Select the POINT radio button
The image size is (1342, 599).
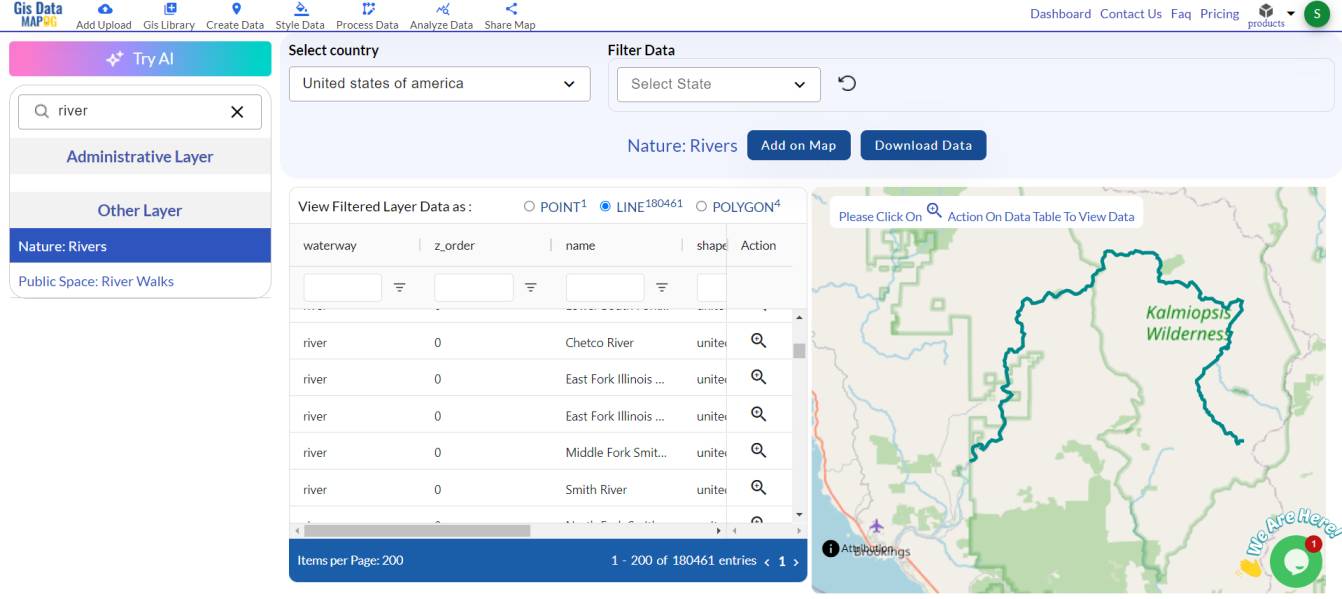click(531, 205)
